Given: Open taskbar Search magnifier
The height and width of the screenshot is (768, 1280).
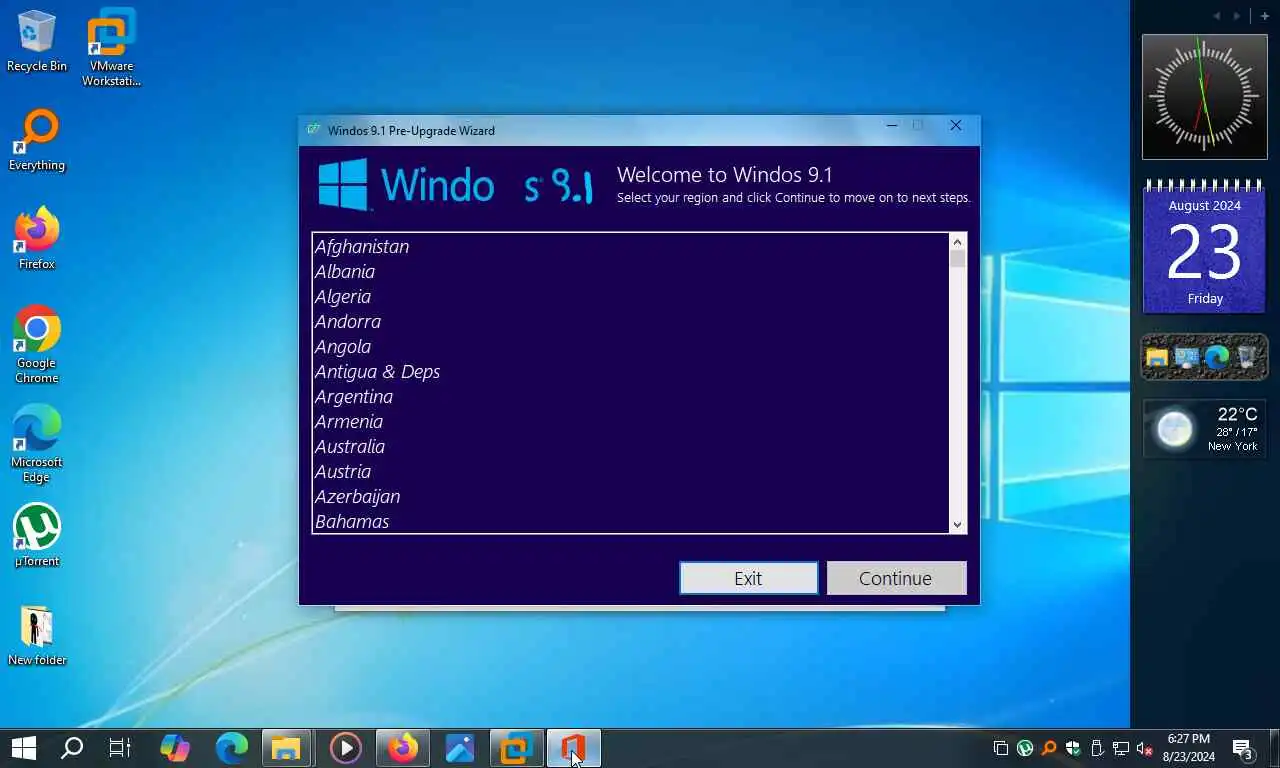Looking at the screenshot, I should [x=72, y=748].
